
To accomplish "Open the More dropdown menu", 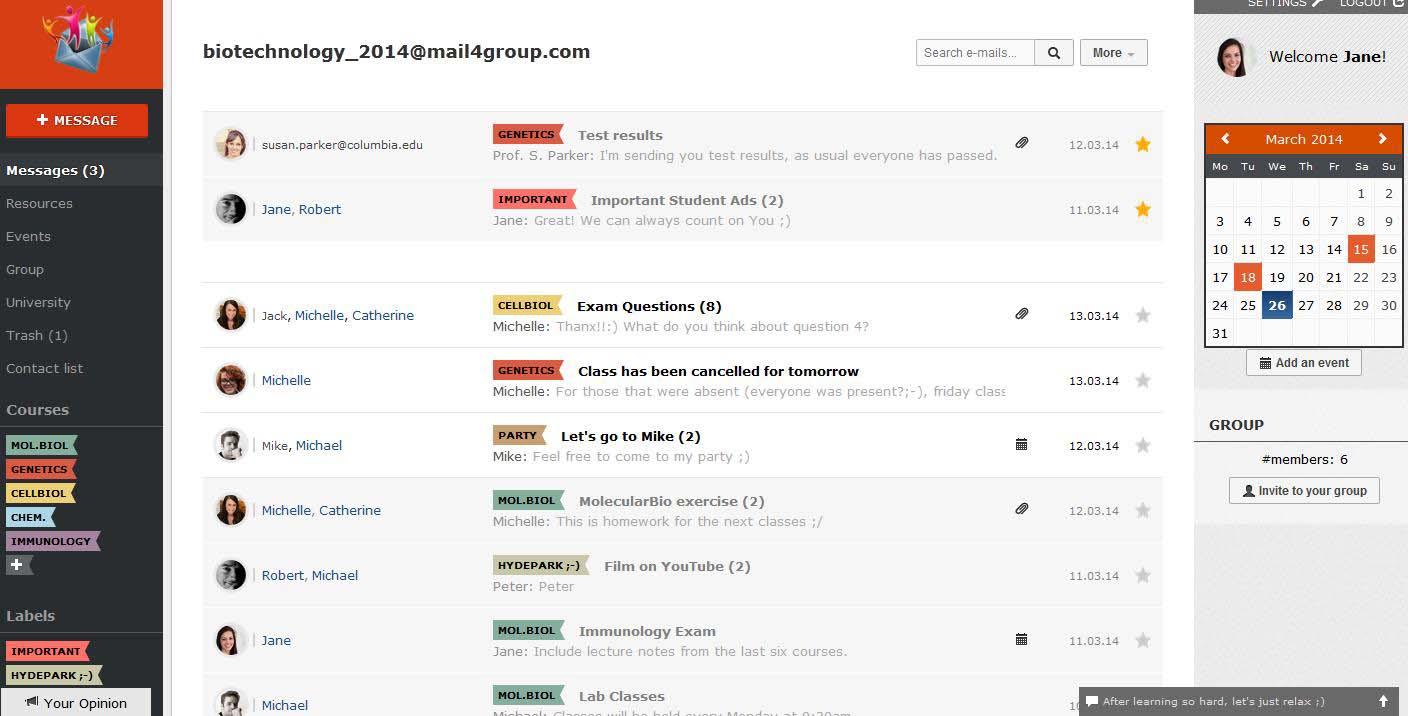I will pos(1113,53).
